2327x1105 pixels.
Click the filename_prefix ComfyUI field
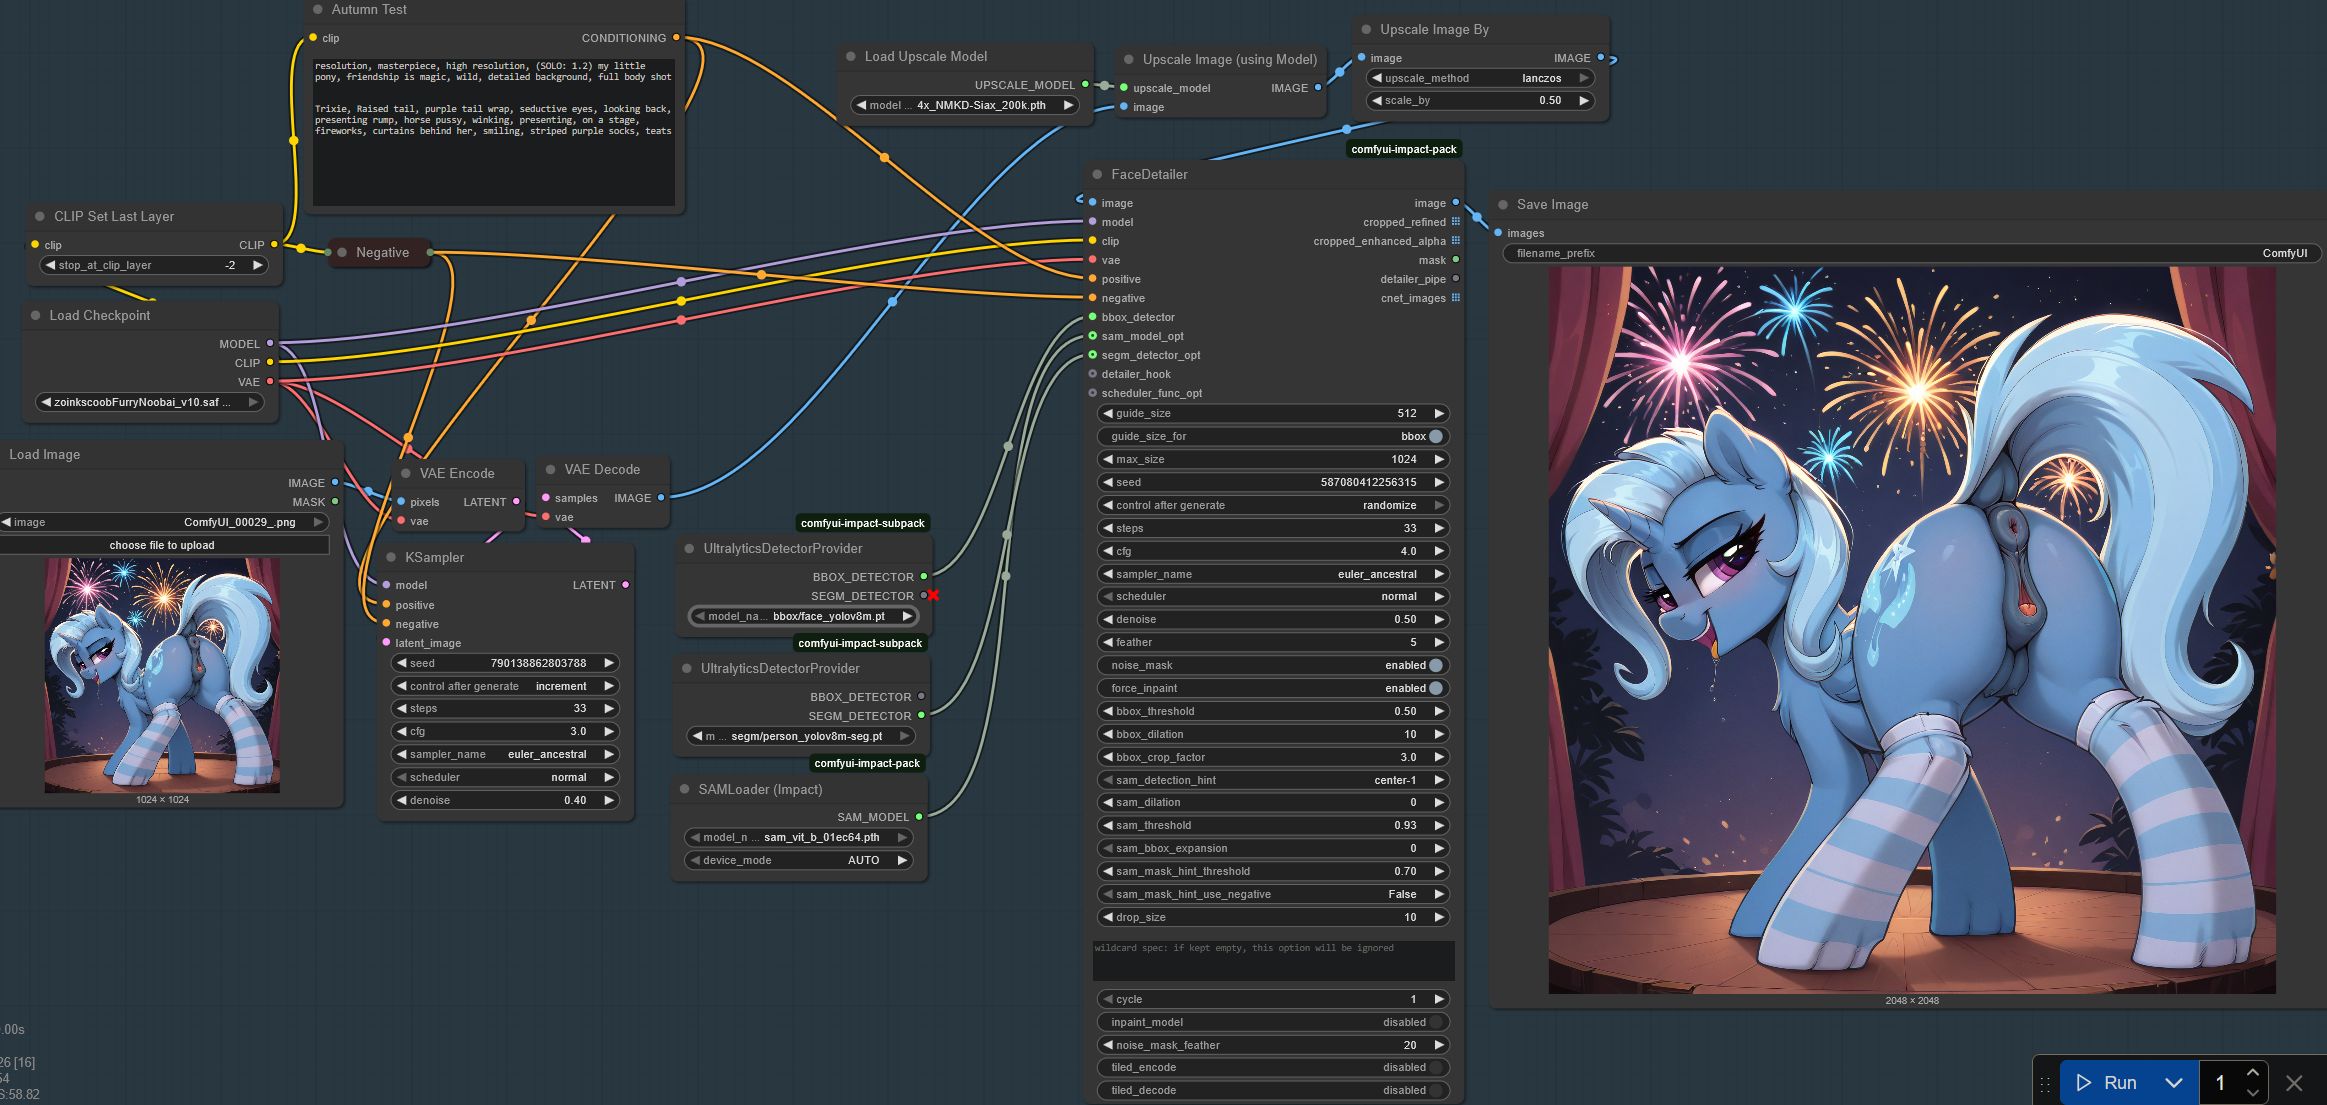pos(1912,254)
